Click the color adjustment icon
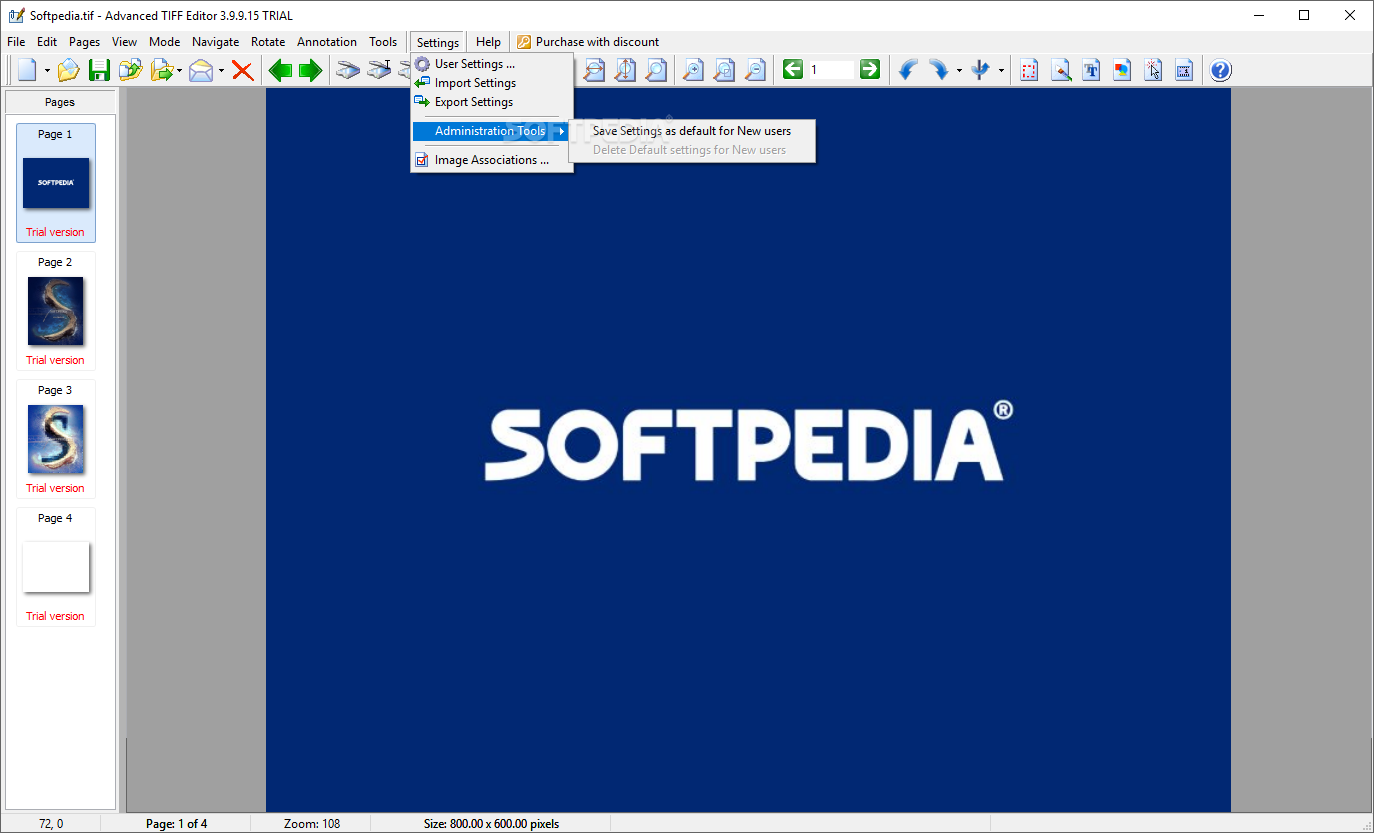The height and width of the screenshot is (833, 1374). pos(1122,70)
